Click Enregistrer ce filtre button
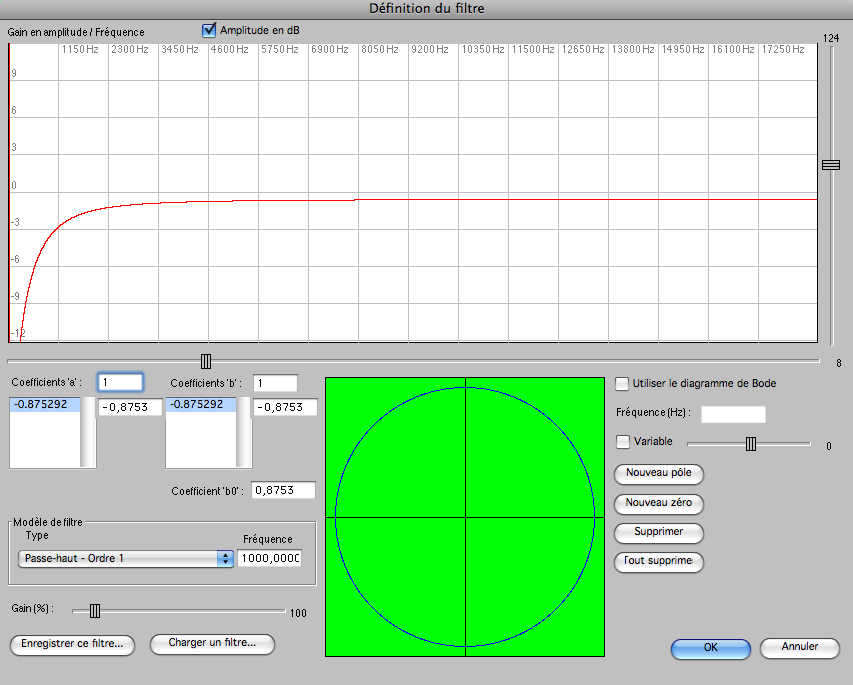 click(x=72, y=644)
